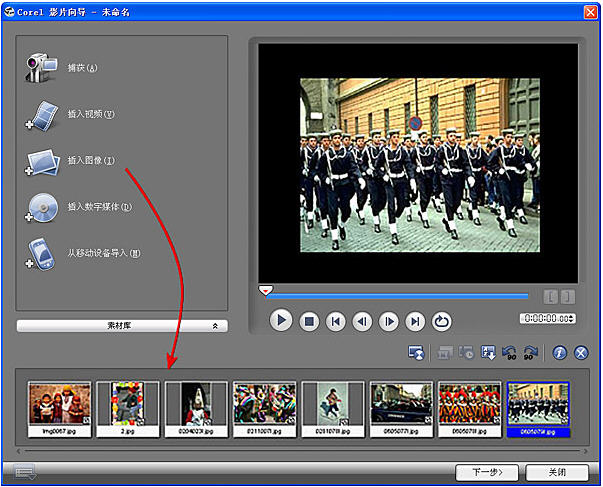Set the mark-out bracket button

click(568, 297)
